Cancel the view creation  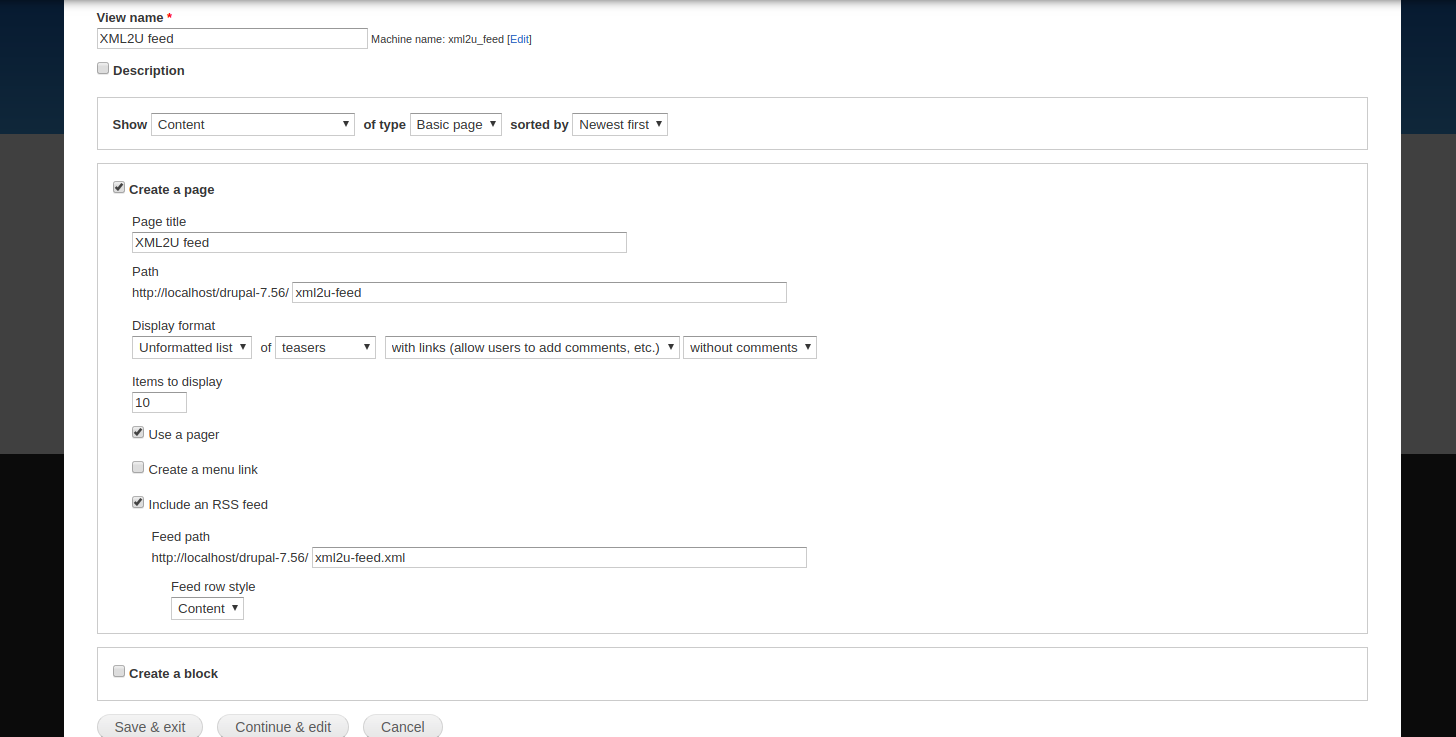403,727
